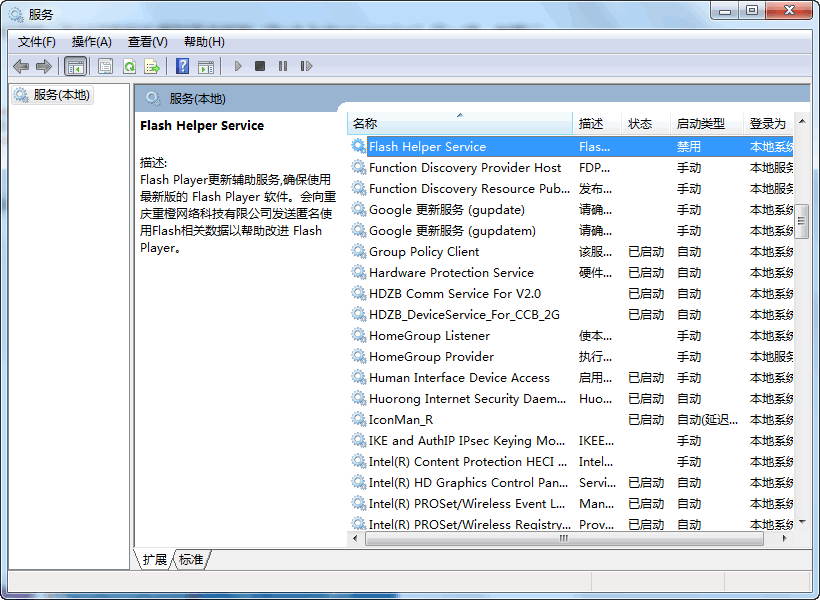Toggle the Show/Hide Console Tree button
The image size is (820, 600).
tap(75, 66)
